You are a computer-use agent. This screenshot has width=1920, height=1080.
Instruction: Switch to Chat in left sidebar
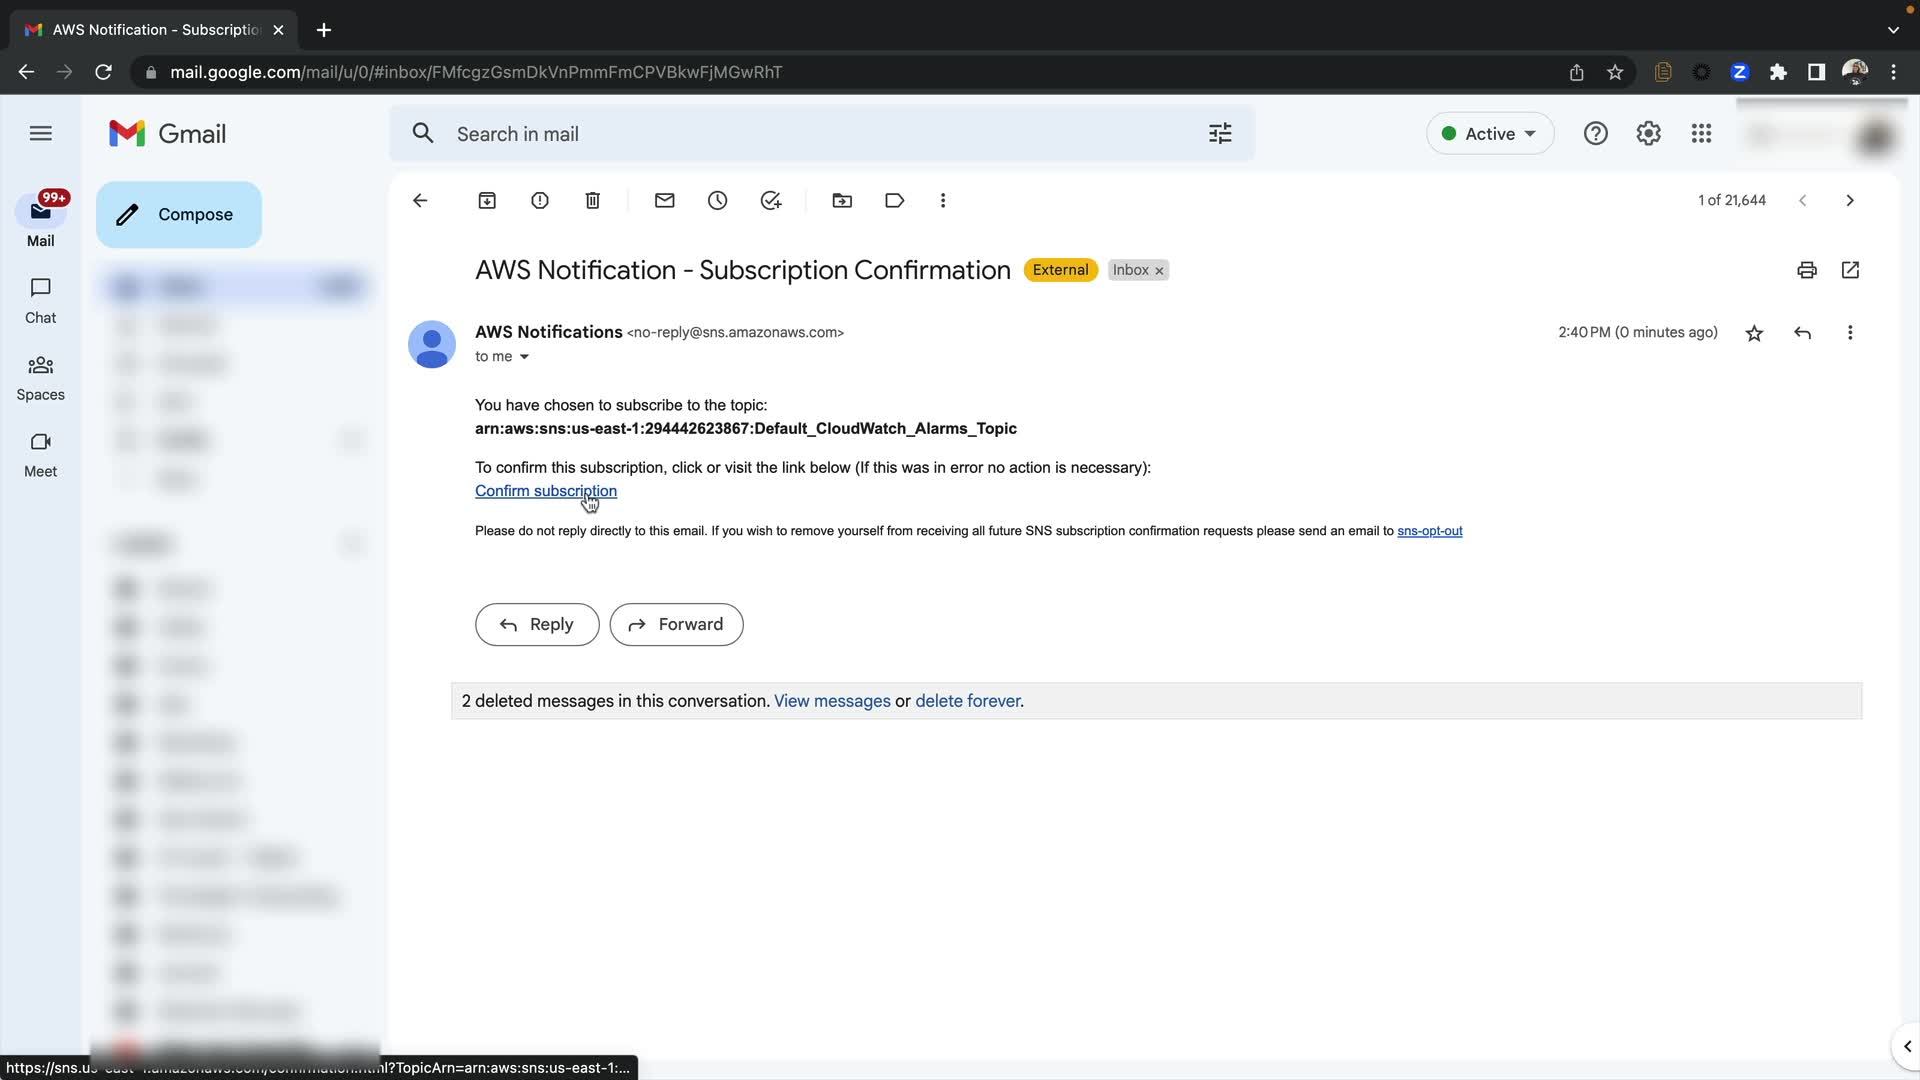(41, 300)
